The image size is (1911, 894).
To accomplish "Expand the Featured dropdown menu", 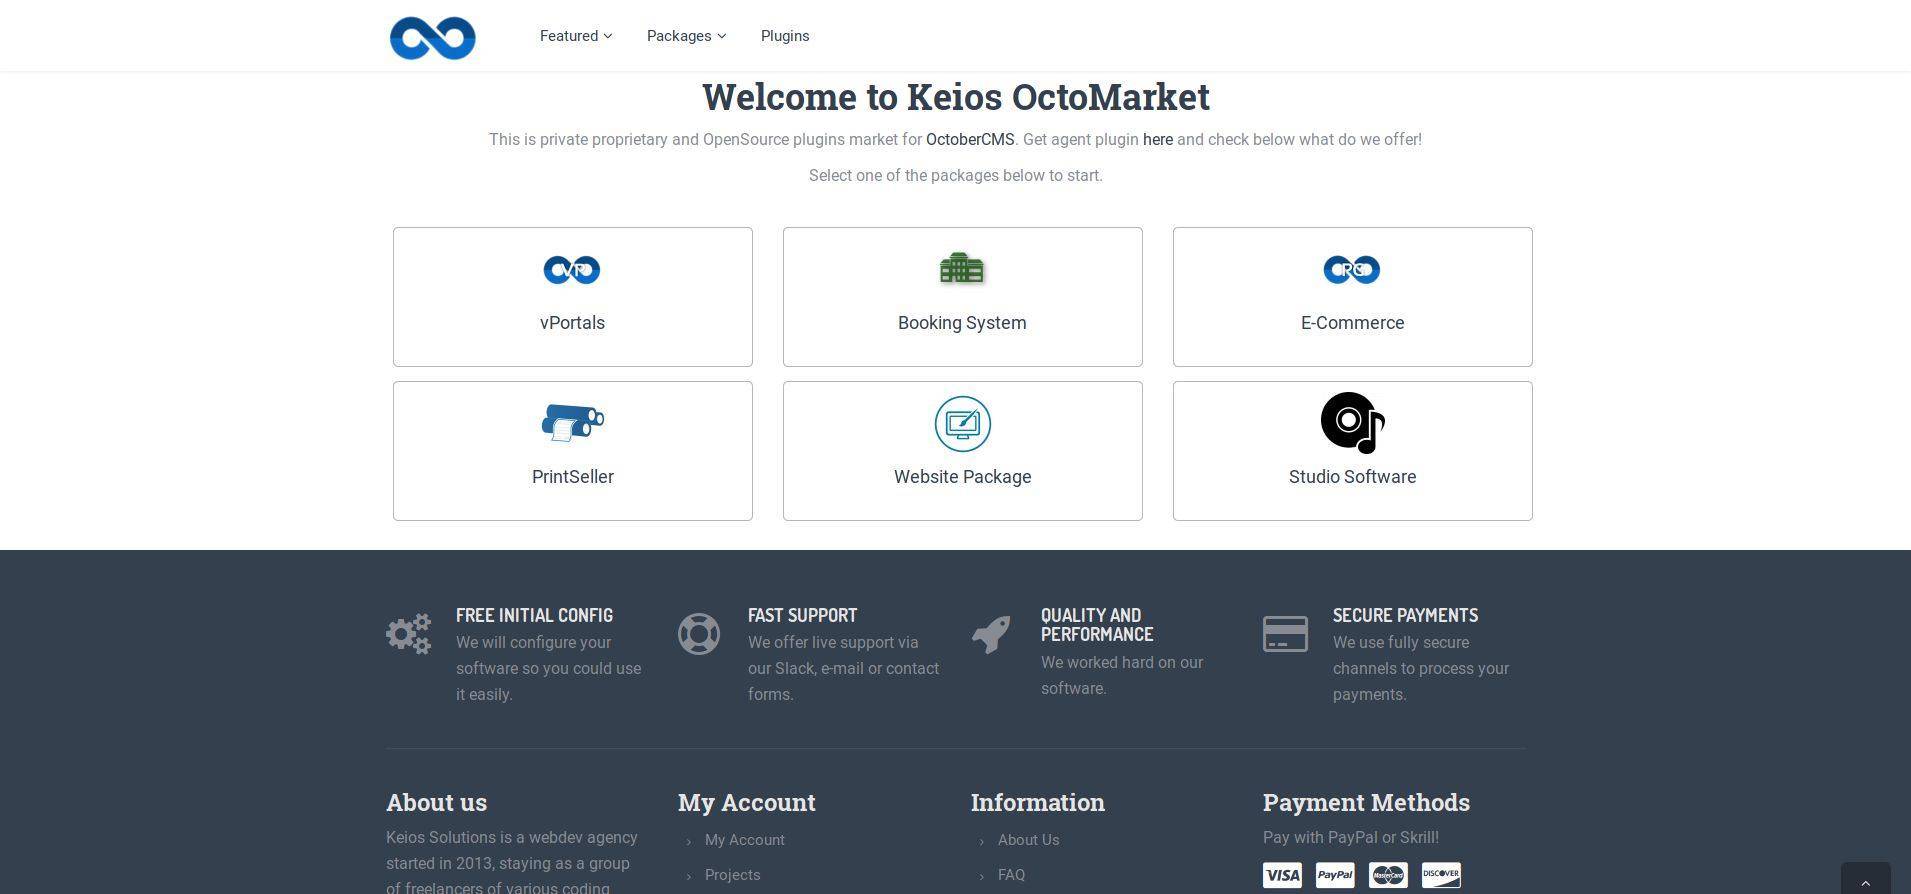I will tap(576, 36).
